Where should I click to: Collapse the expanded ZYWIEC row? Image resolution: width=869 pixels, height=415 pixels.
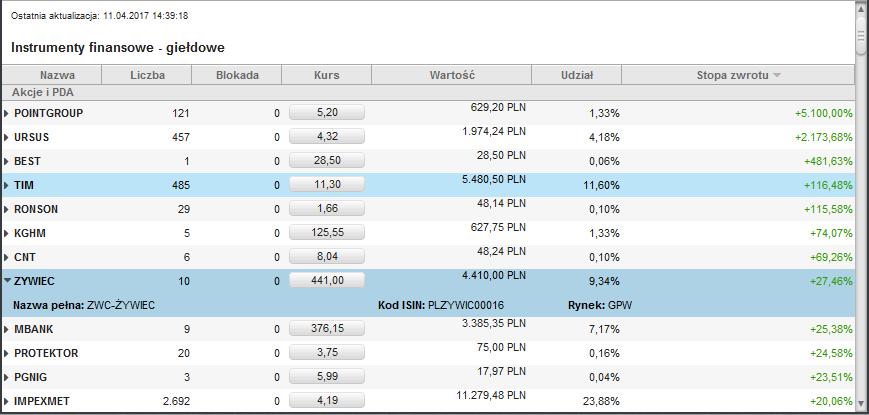click(x=7, y=281)
